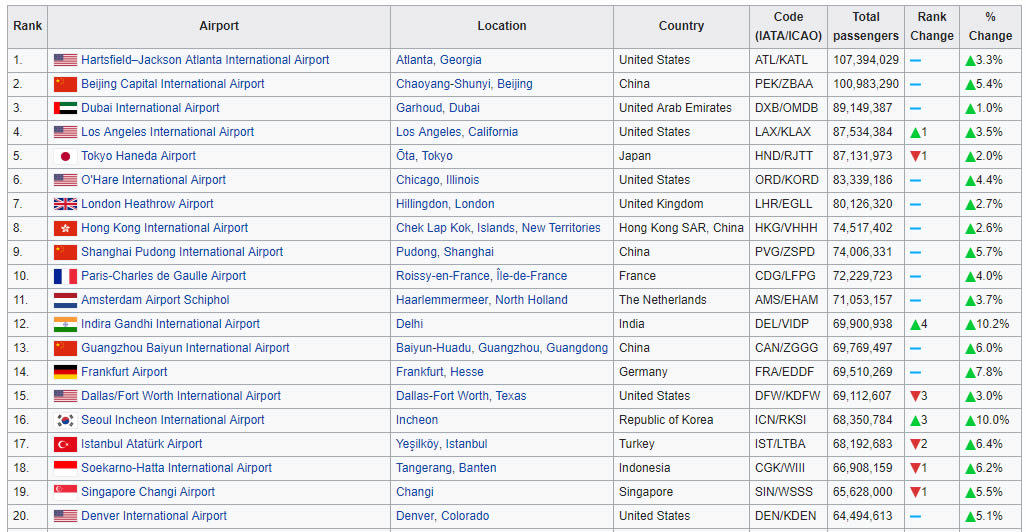Click the green up arrow in Delhi's rank change

pyautogui.click(x=915, y=324)
